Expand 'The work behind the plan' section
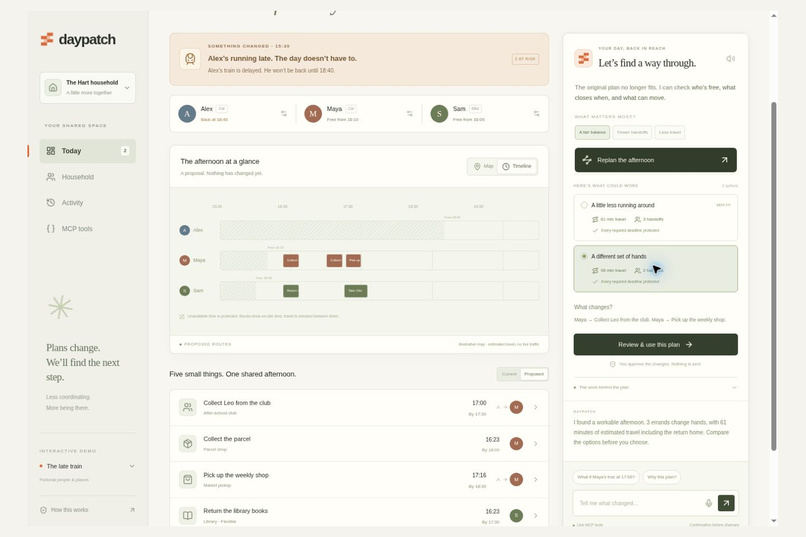 tap(655, 387)
